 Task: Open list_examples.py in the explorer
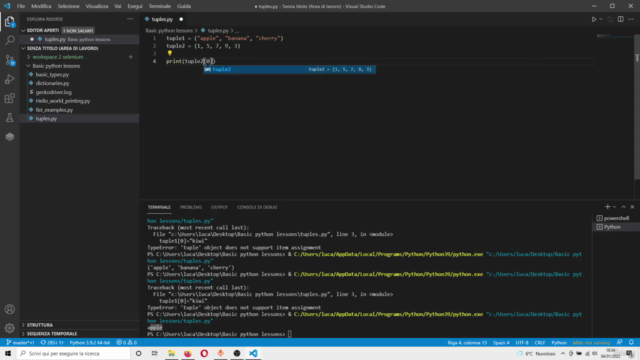pos(54,110)
